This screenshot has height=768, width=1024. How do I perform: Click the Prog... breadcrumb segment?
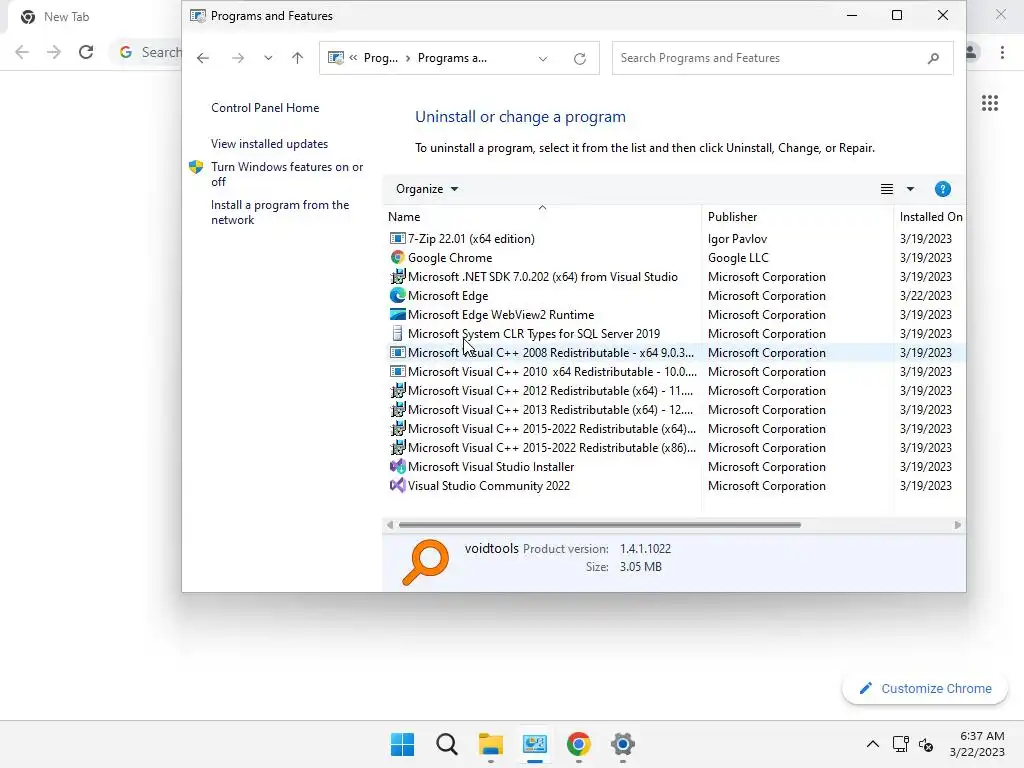[381, 58]
